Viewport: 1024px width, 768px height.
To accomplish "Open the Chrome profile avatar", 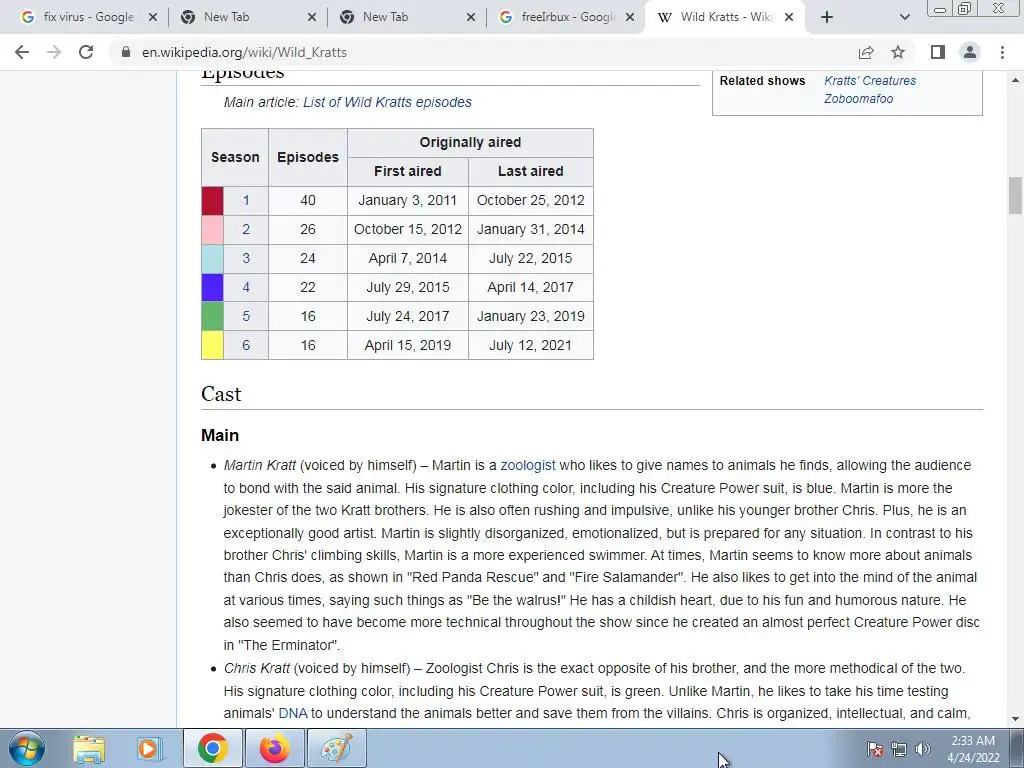I will [970, 52].
